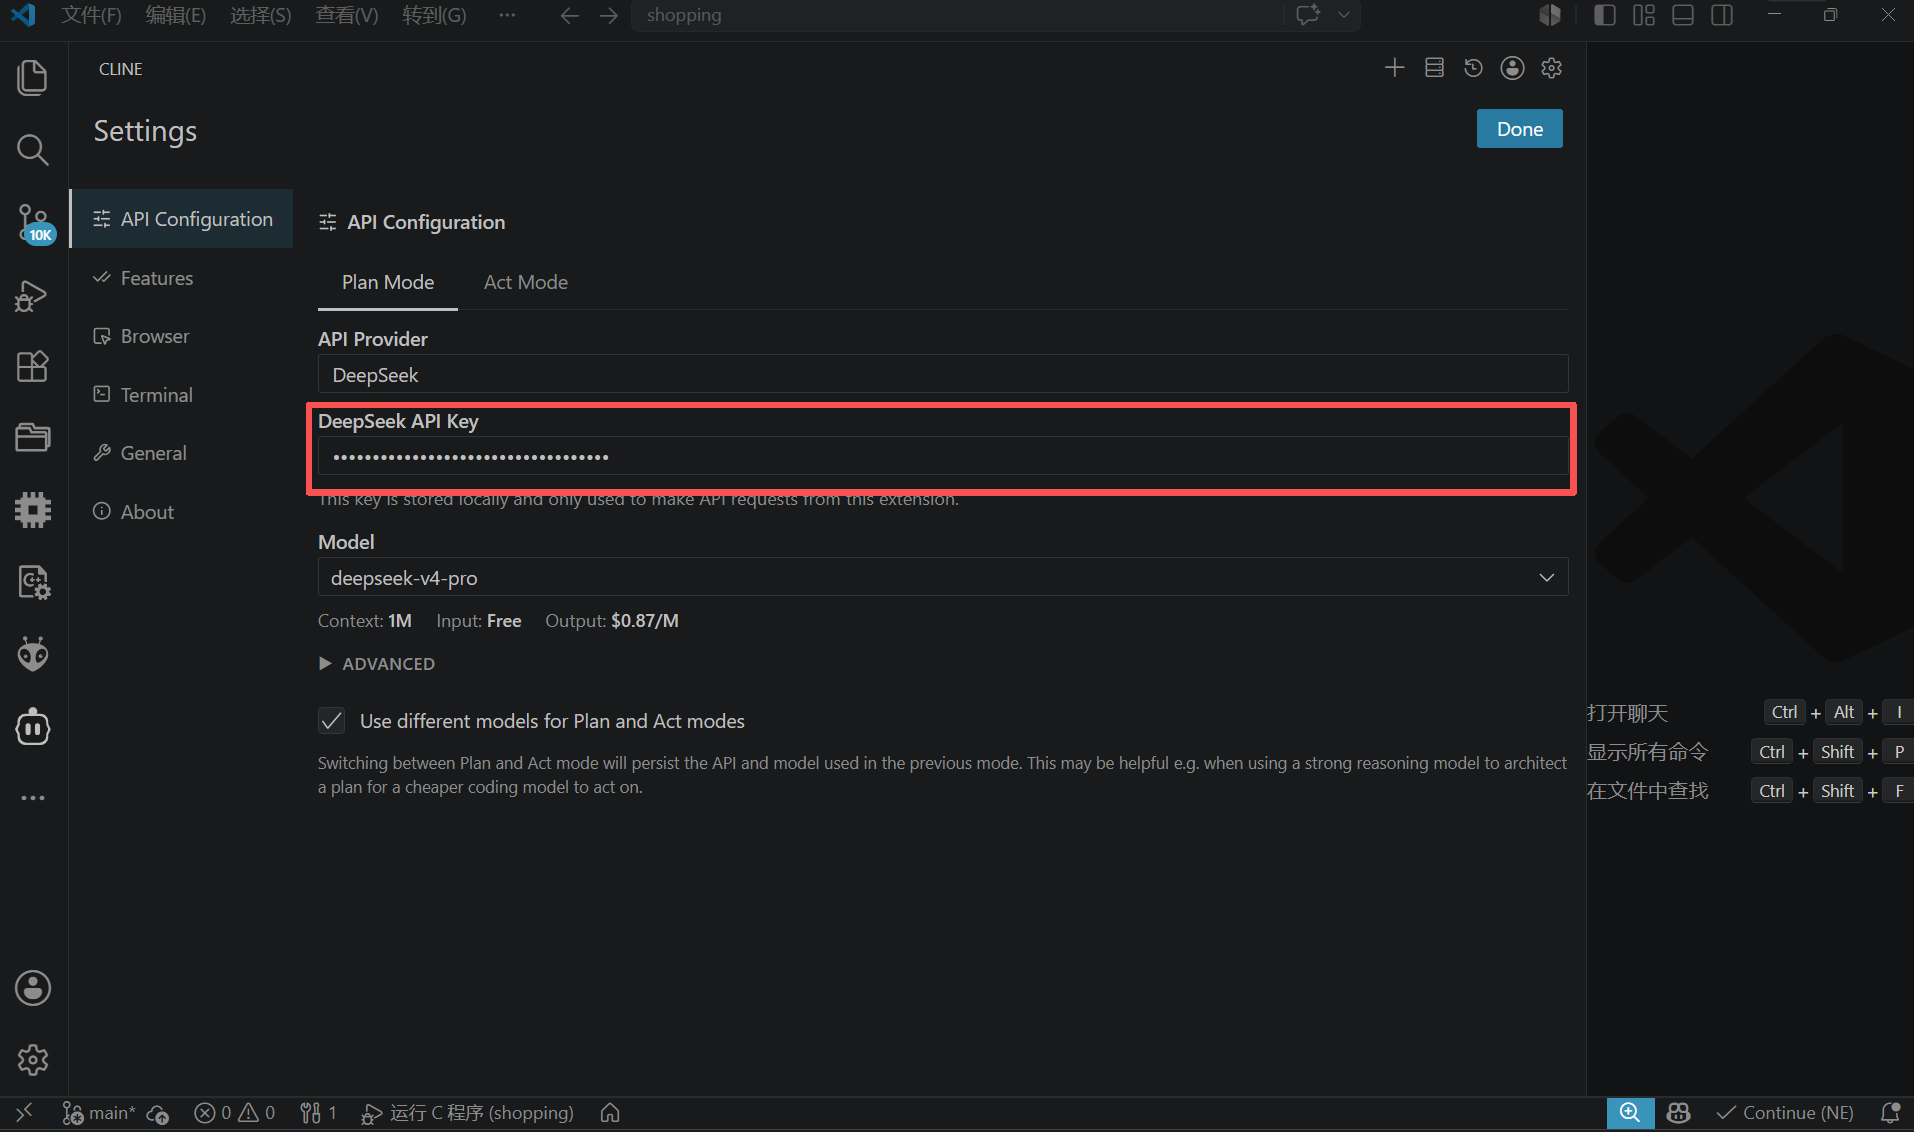Click the cloud sync icon in status bar
This screenshot has height=1132, width=1914.
[157, 1113]
